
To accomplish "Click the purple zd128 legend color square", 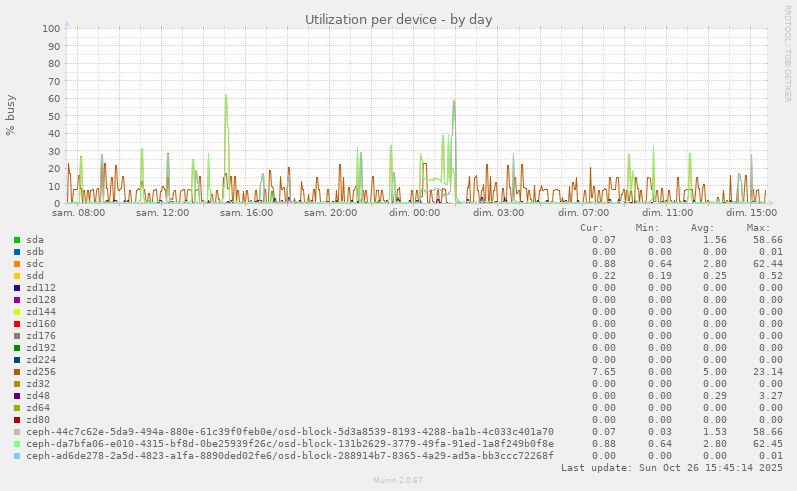I will coord(17,300).
